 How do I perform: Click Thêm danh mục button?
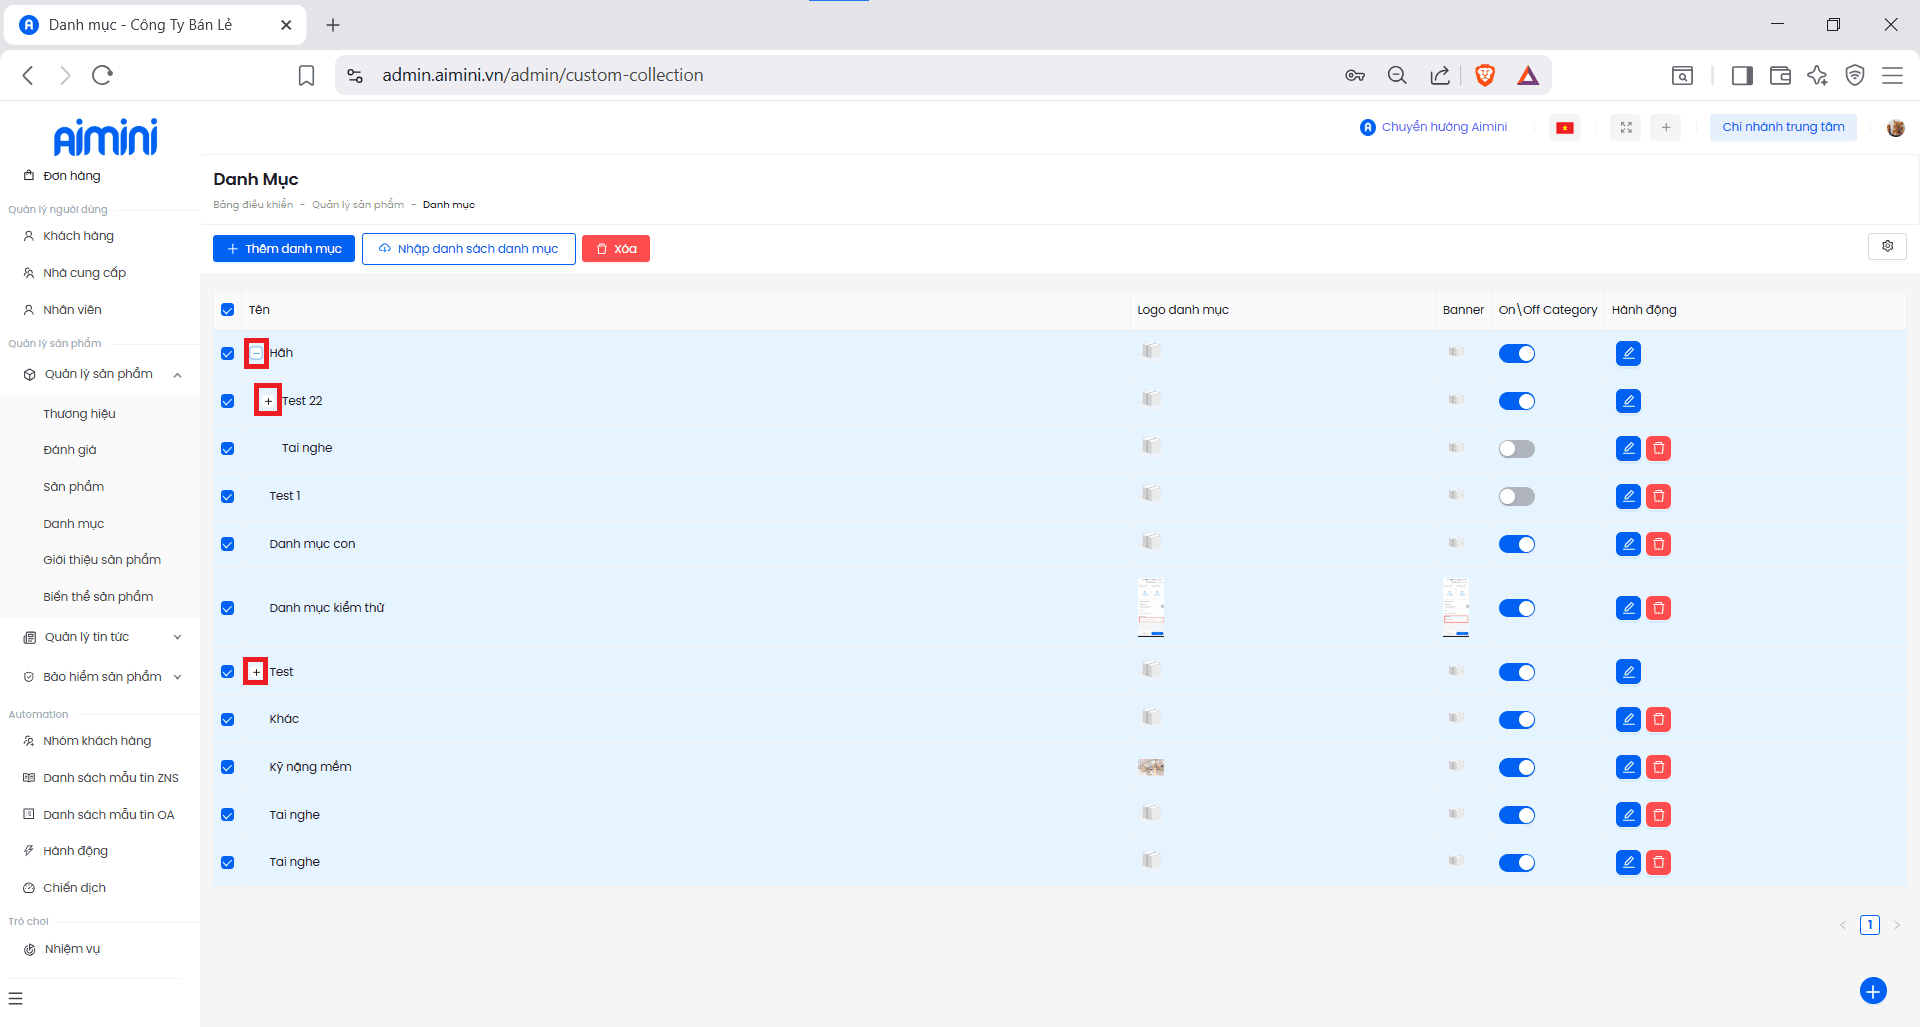[x=284, y=249]
